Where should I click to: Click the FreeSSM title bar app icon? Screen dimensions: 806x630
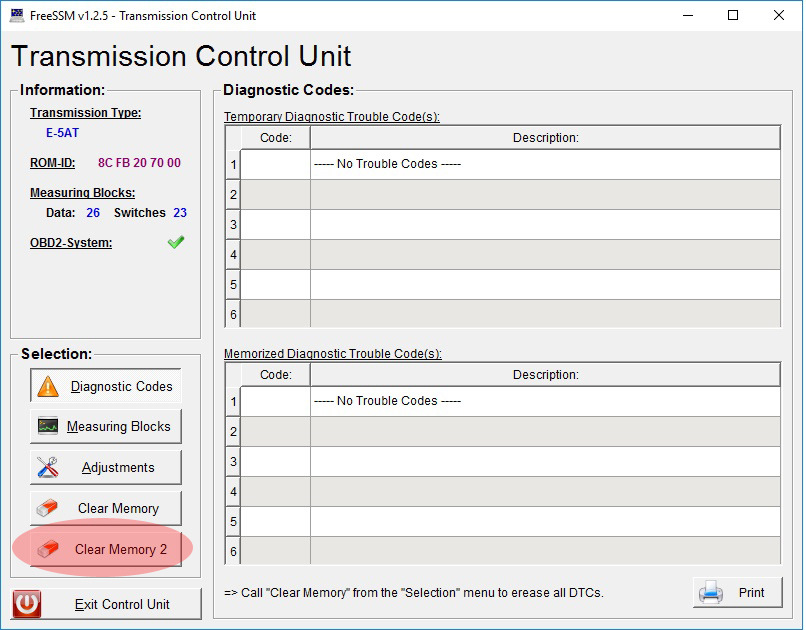[17, 15]
